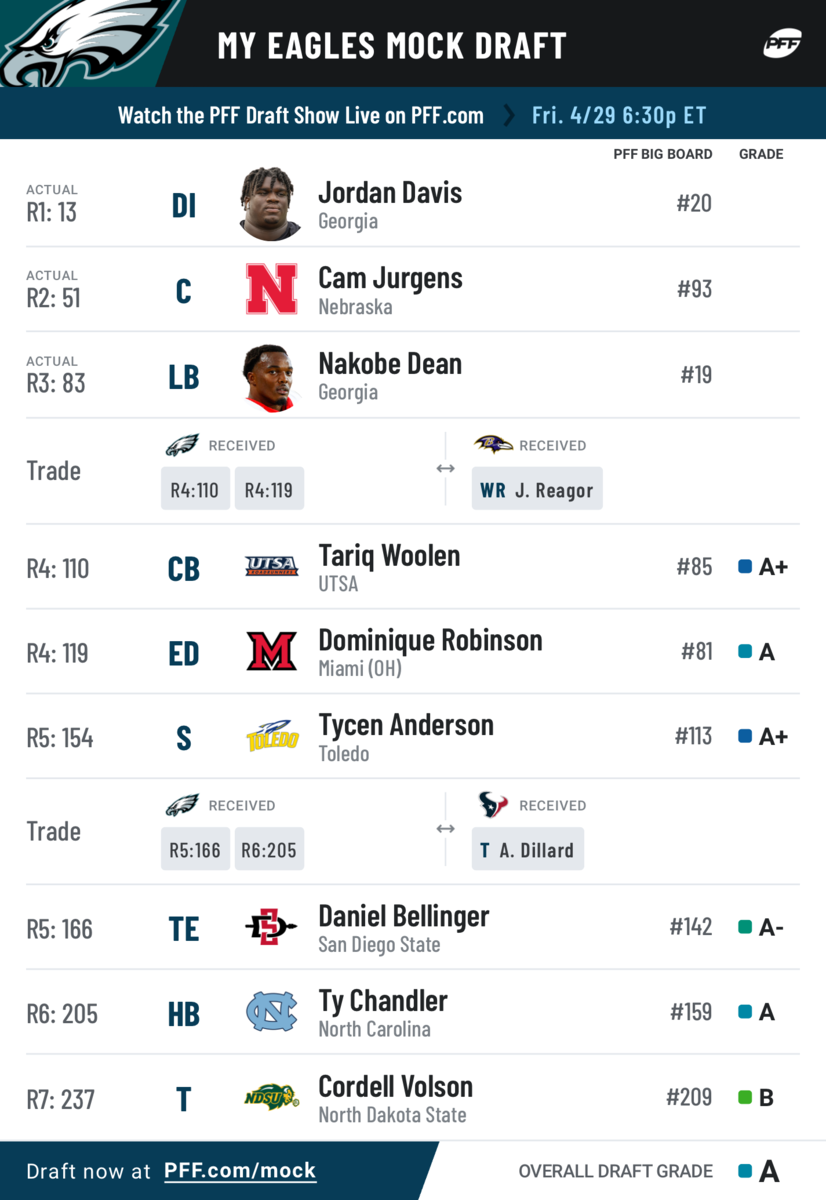Click the Ravens logo in first trade
The height and width of the screenshot is (1200, 826).
pos(493,444)
